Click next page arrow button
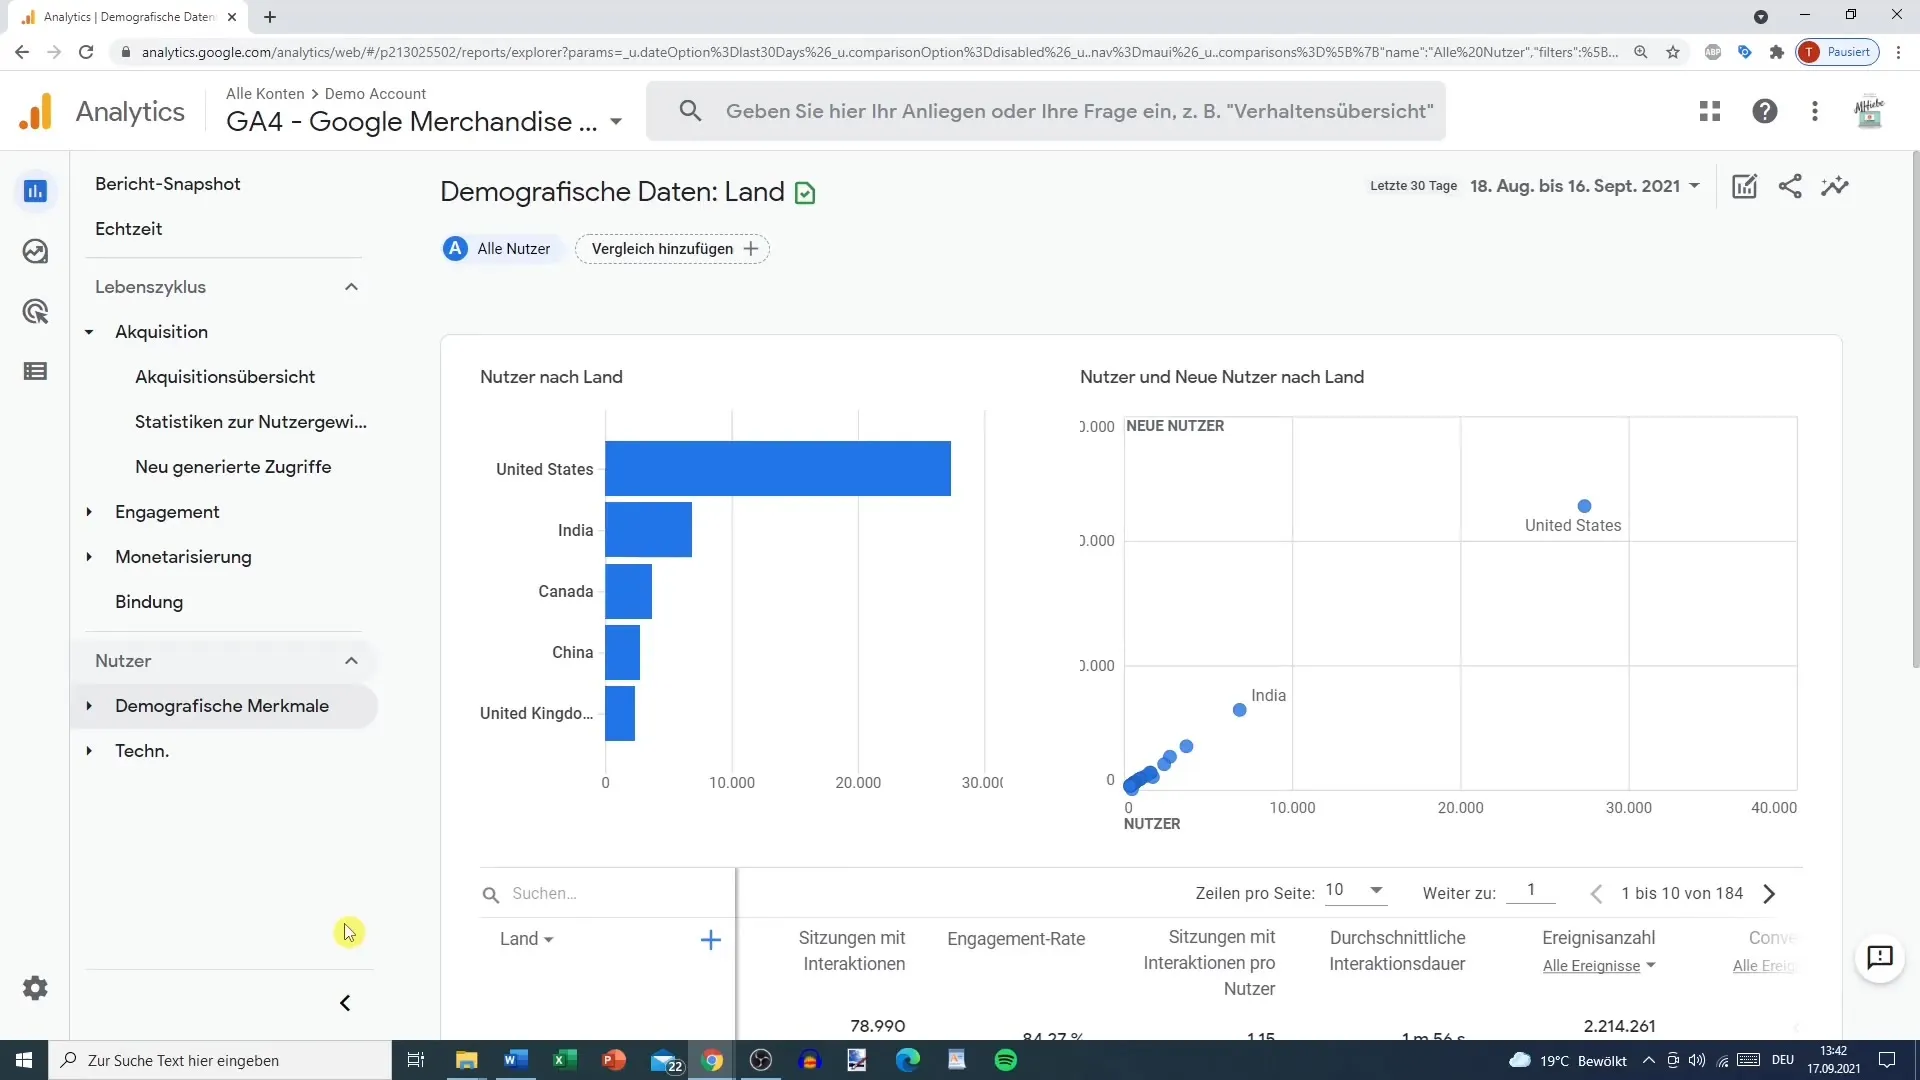 (x=1770, y=894)
